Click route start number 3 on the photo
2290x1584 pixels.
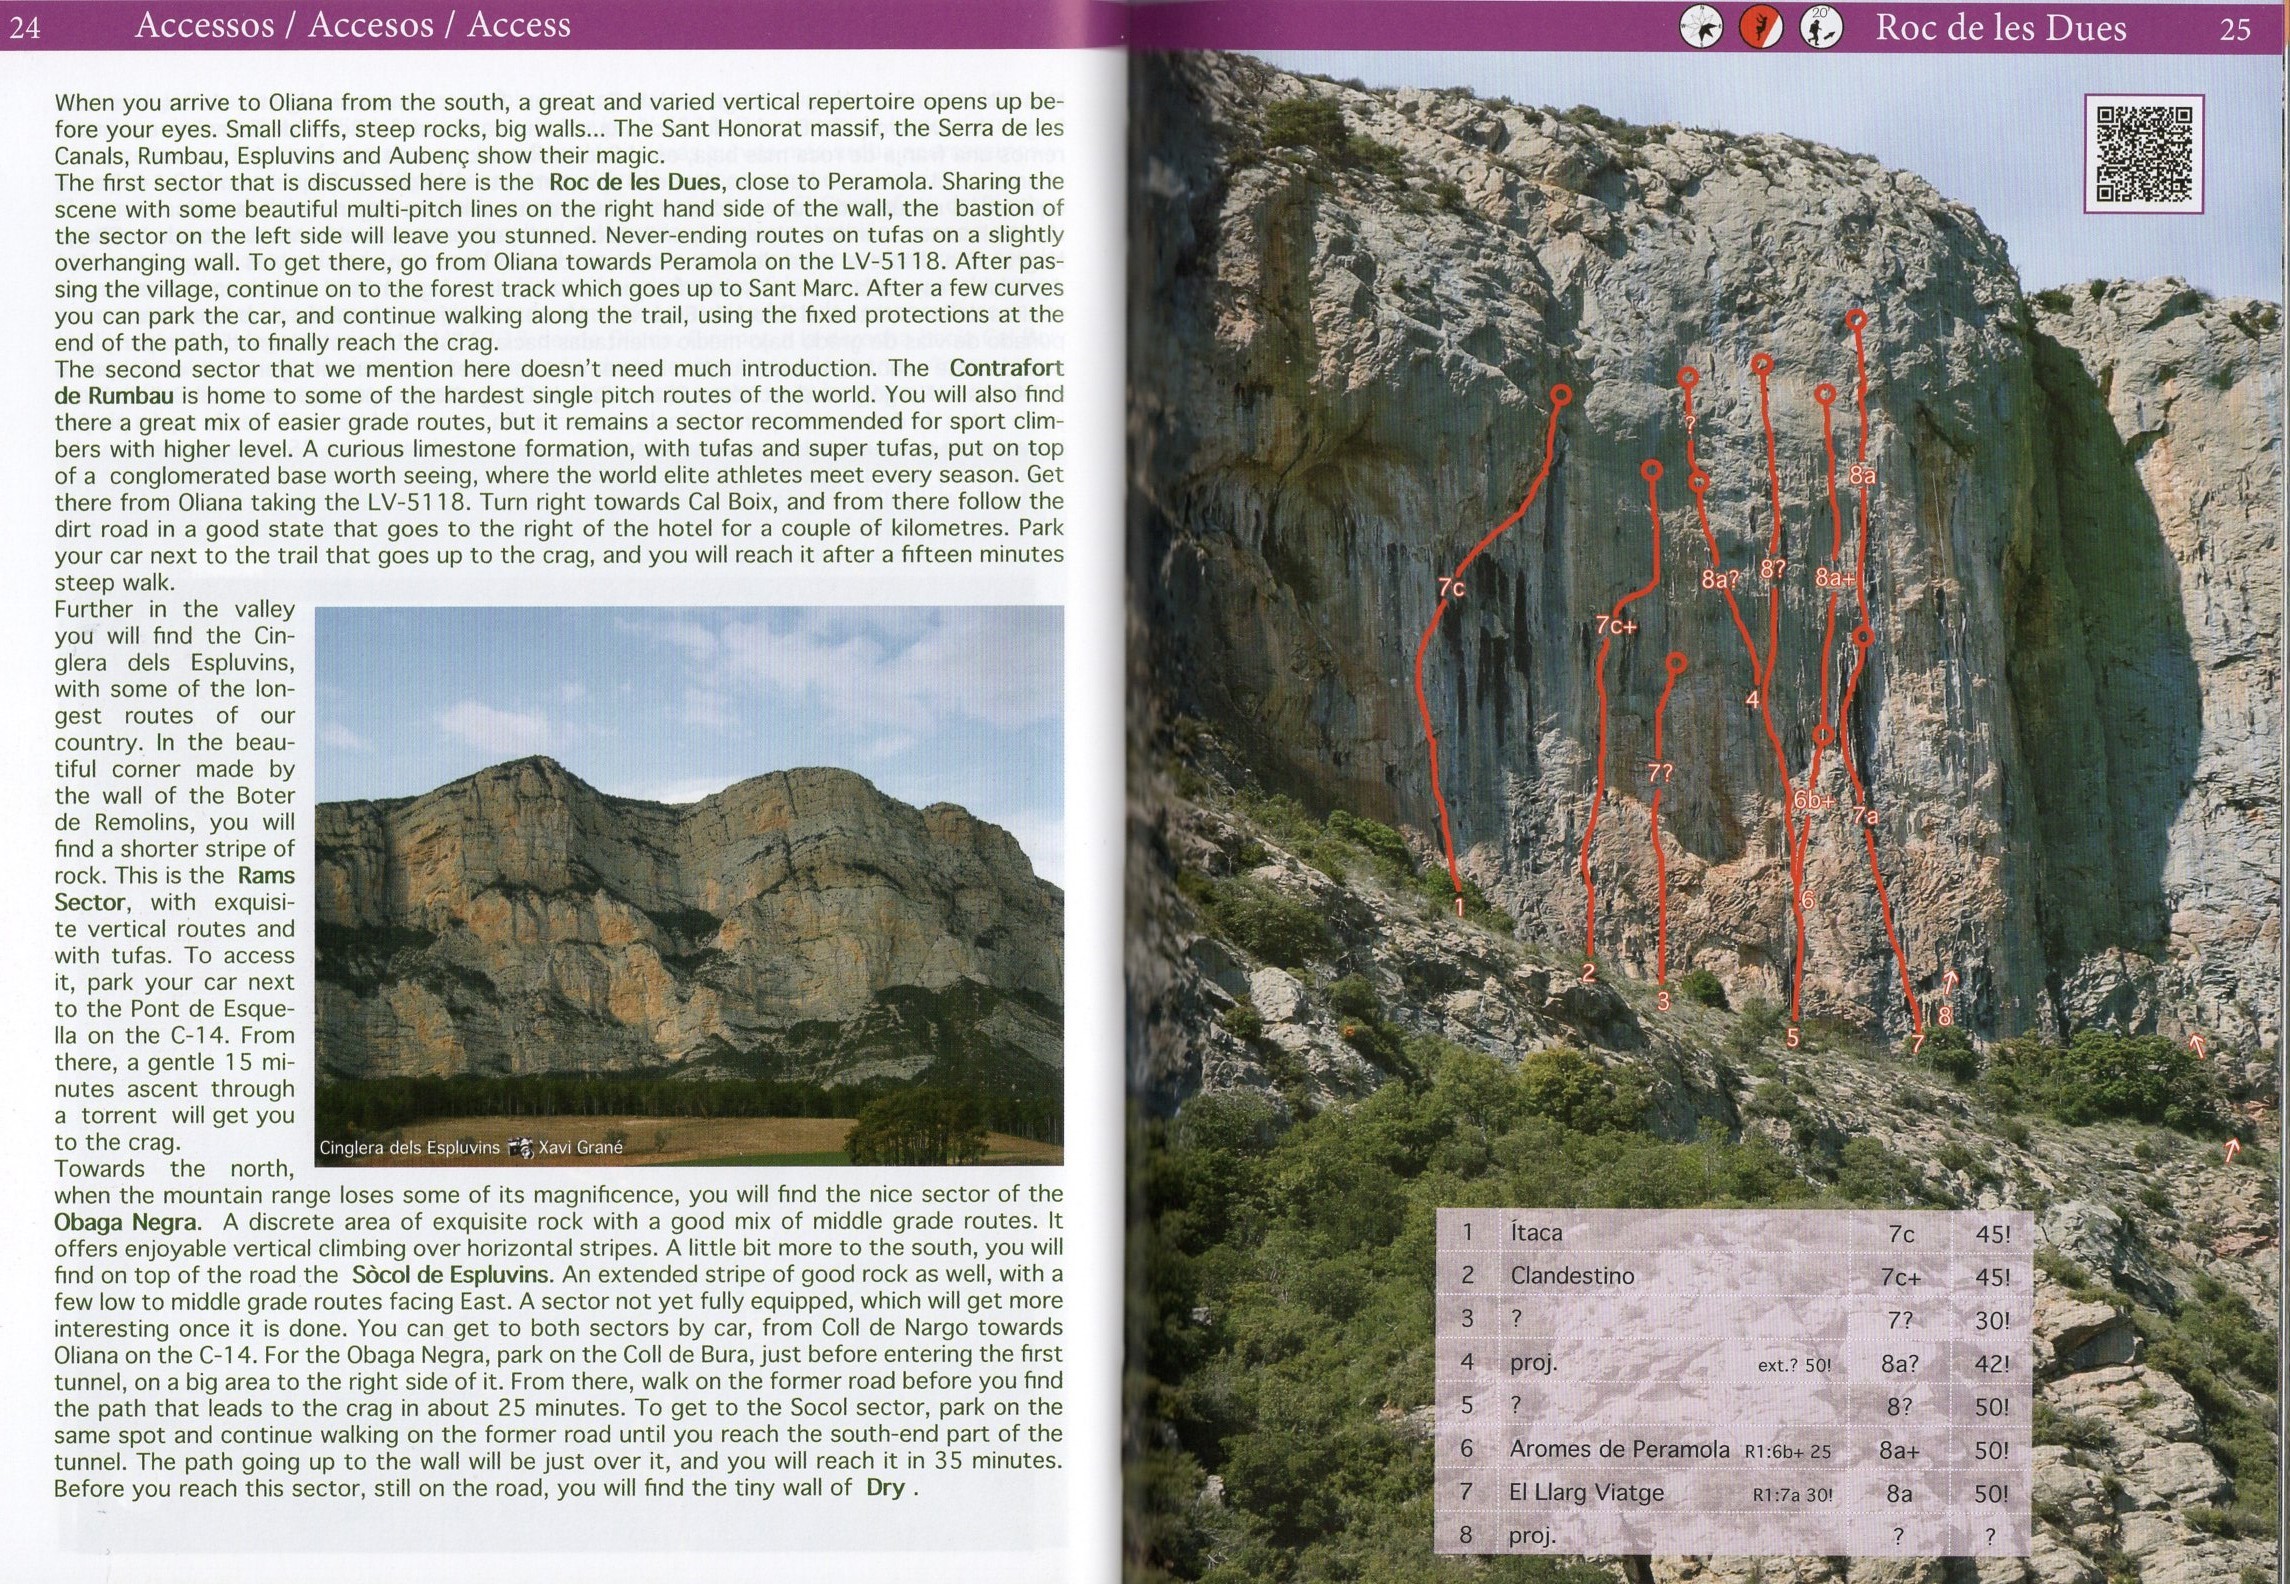tap(1664, 1001)
